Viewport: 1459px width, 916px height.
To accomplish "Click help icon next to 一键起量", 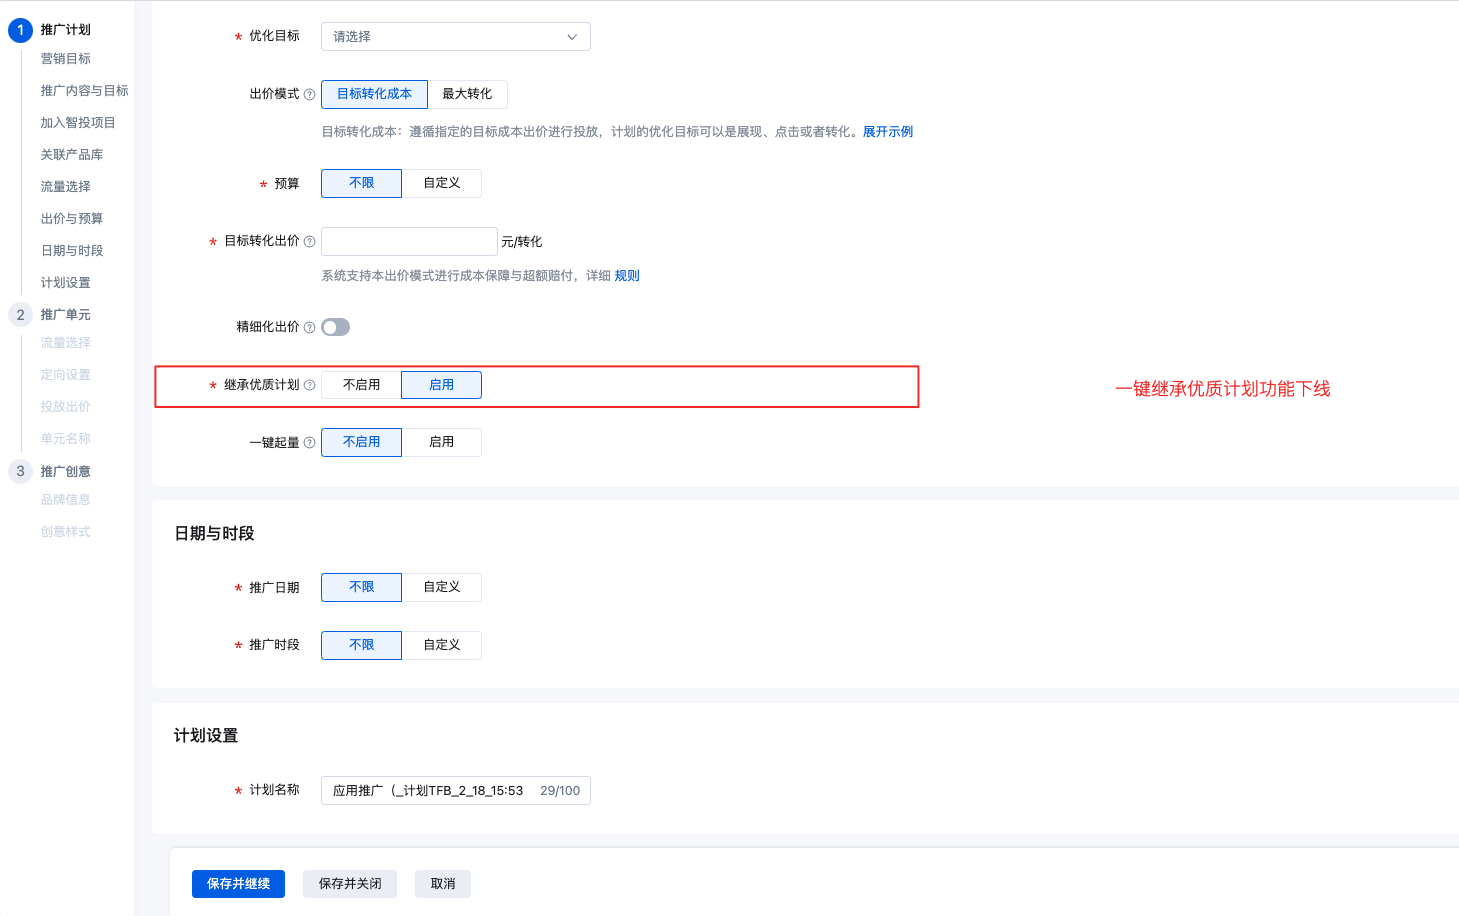I will pyautogui.click(x=309, y=443).
